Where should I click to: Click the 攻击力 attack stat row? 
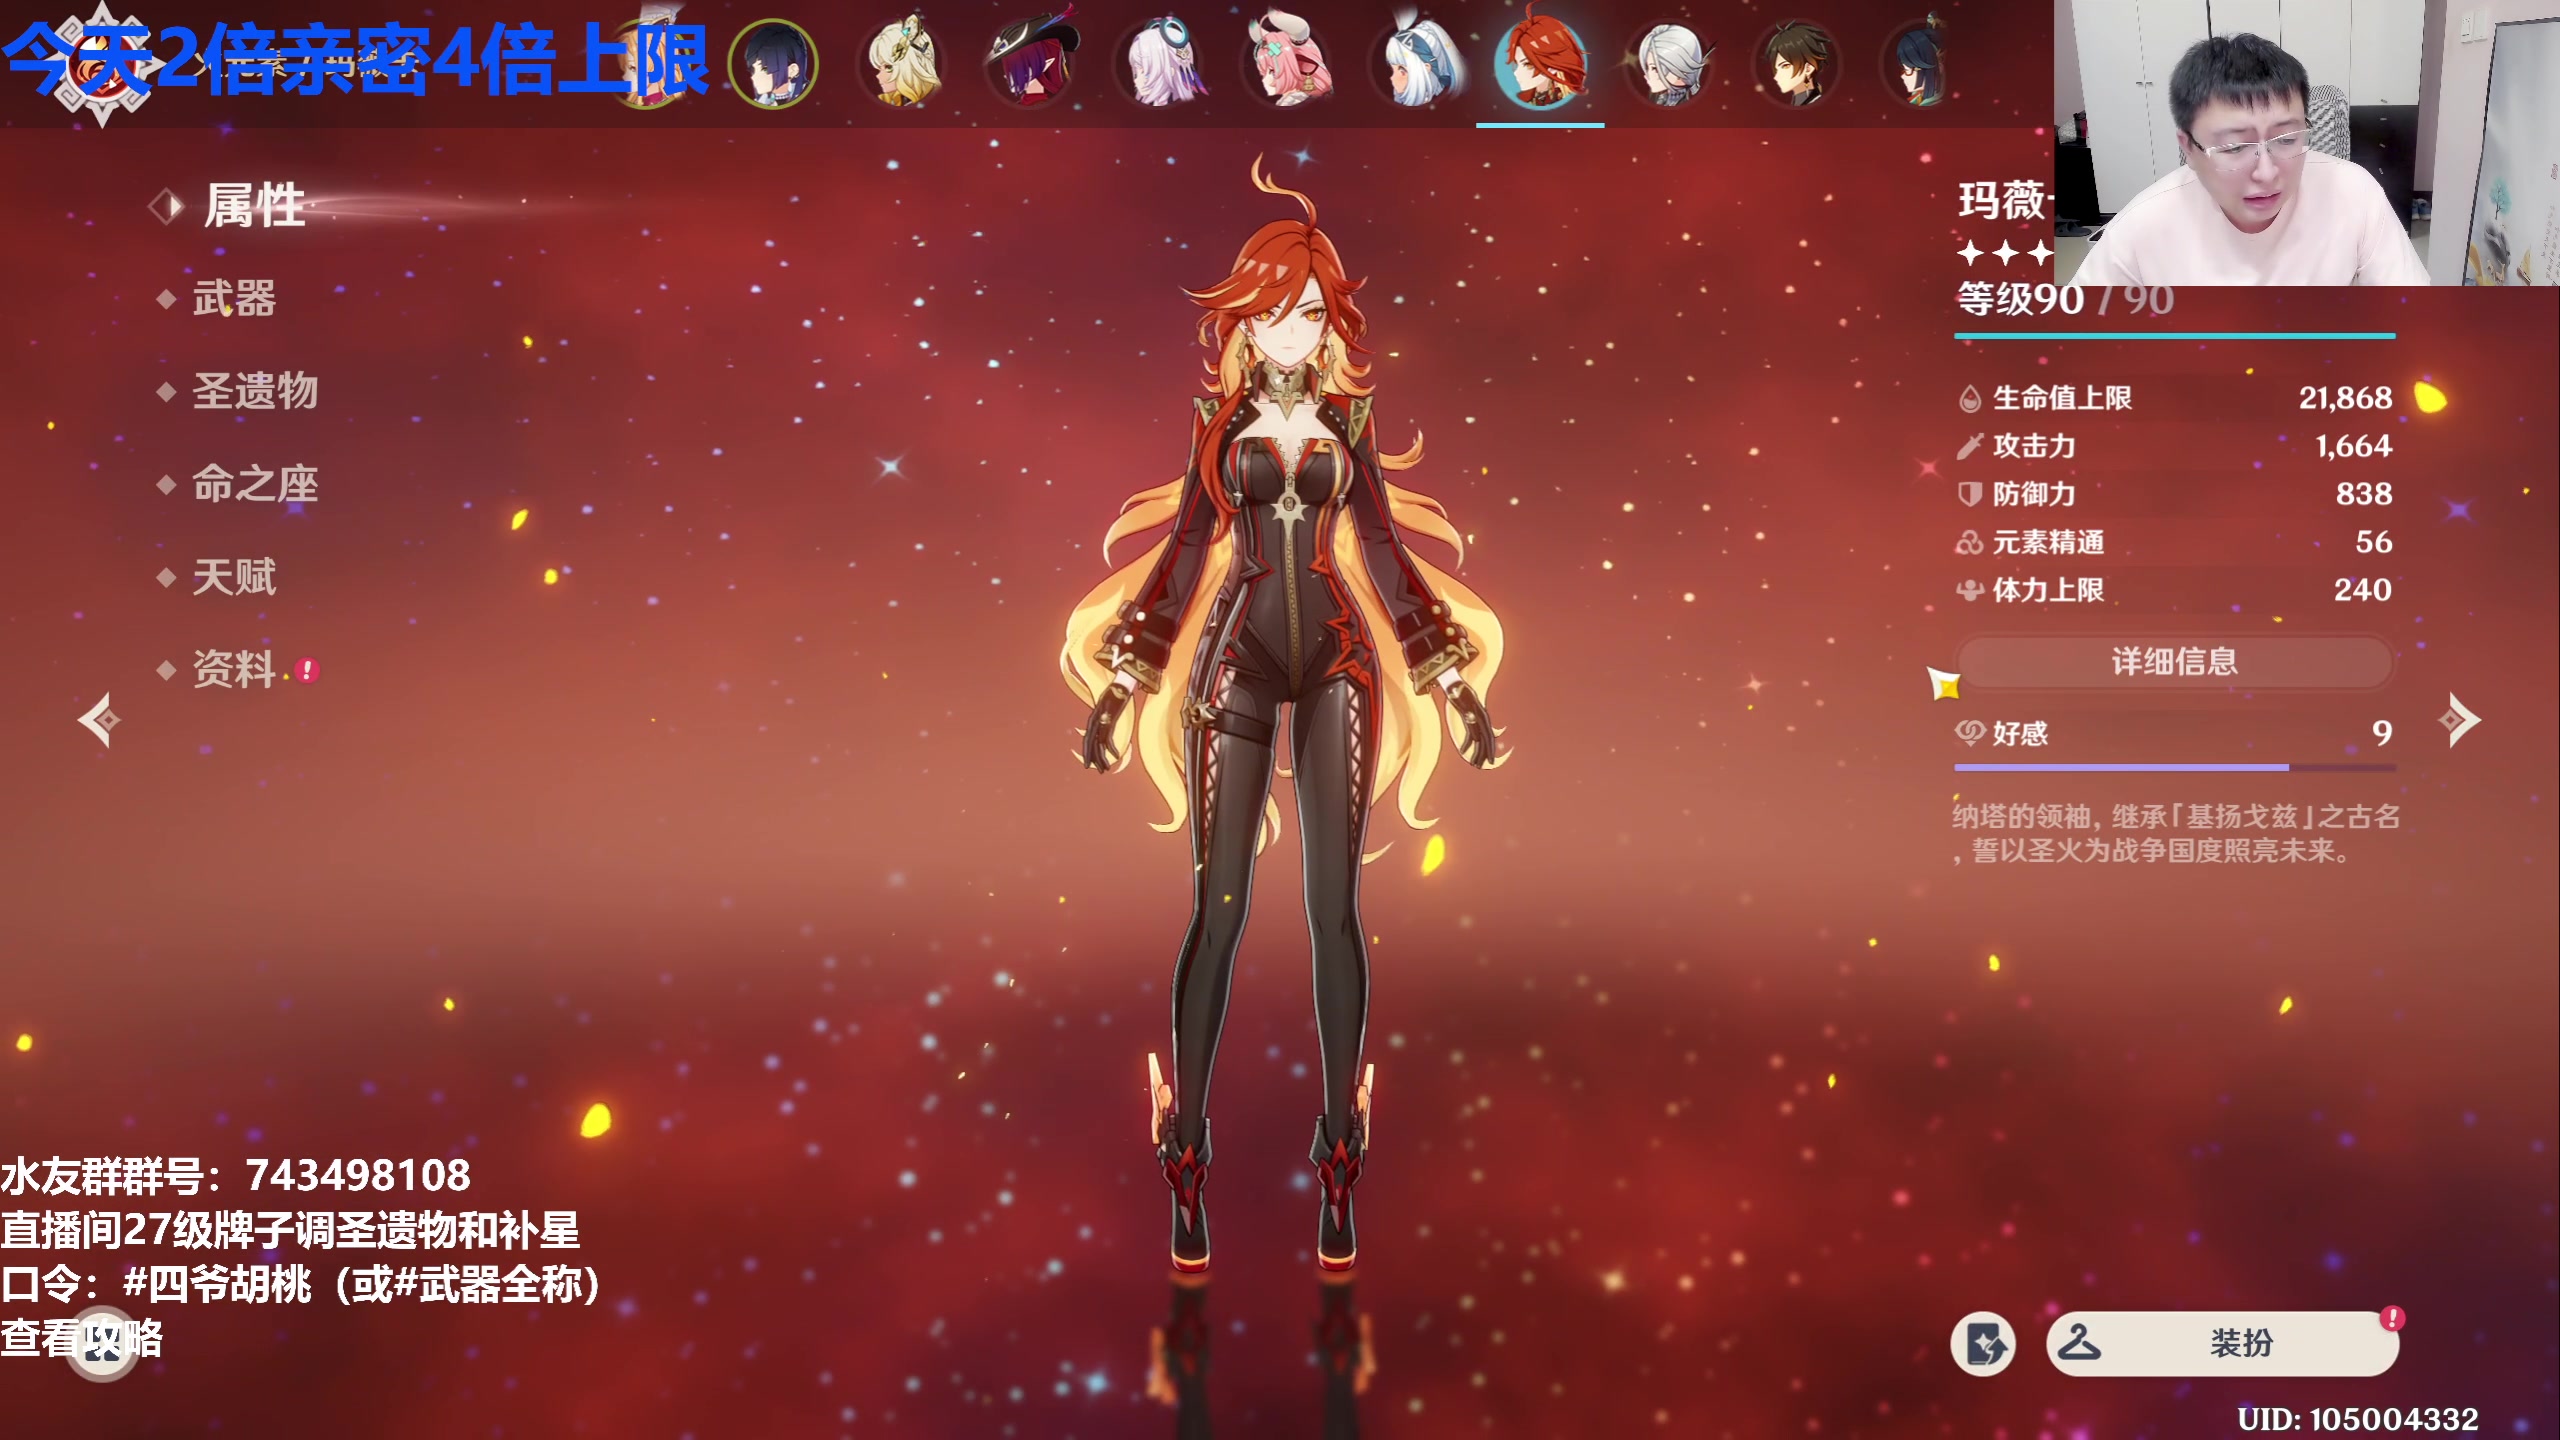coord(2174,446)
